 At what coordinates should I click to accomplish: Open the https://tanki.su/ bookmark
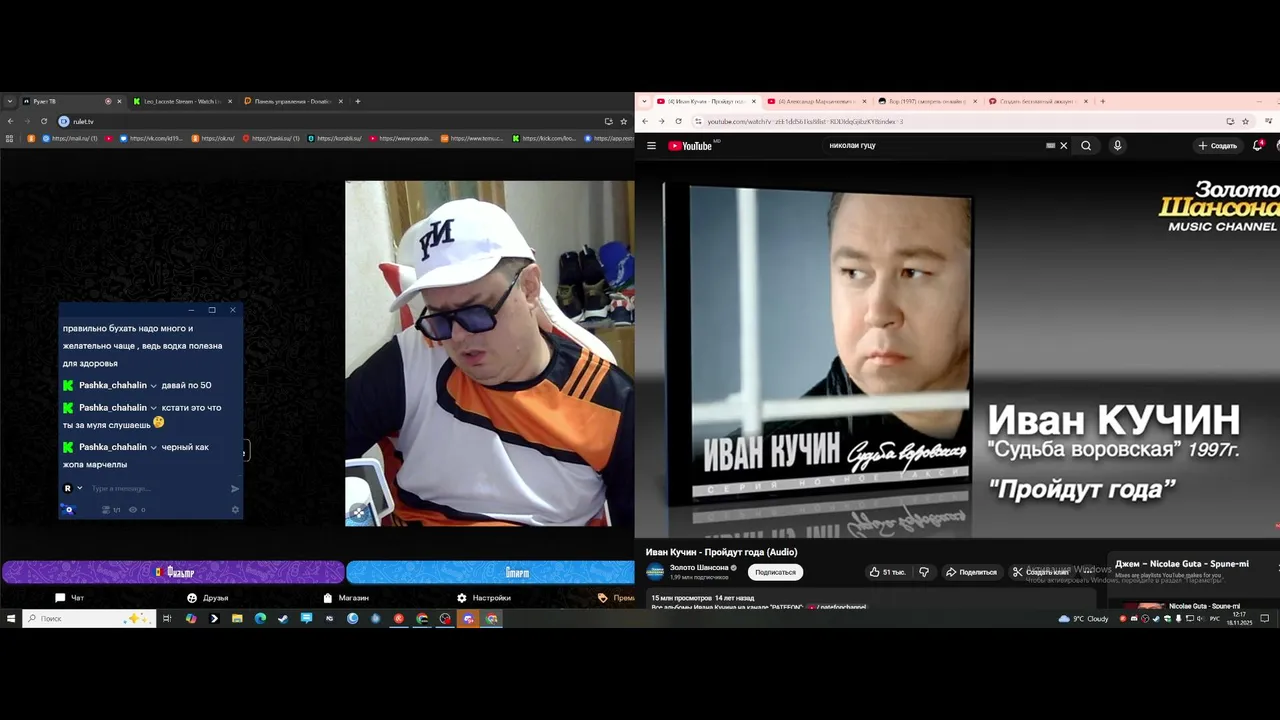click(271, 138)
